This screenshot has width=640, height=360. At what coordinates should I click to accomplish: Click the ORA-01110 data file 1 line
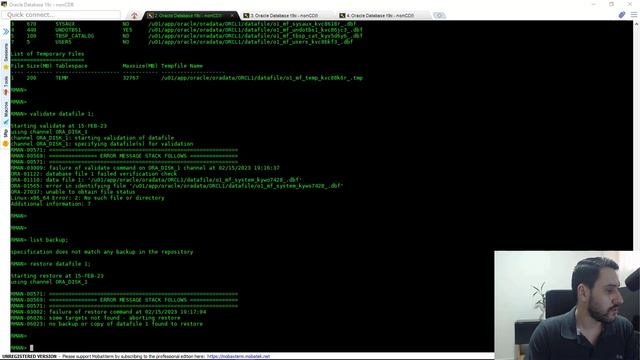(156, 180)
